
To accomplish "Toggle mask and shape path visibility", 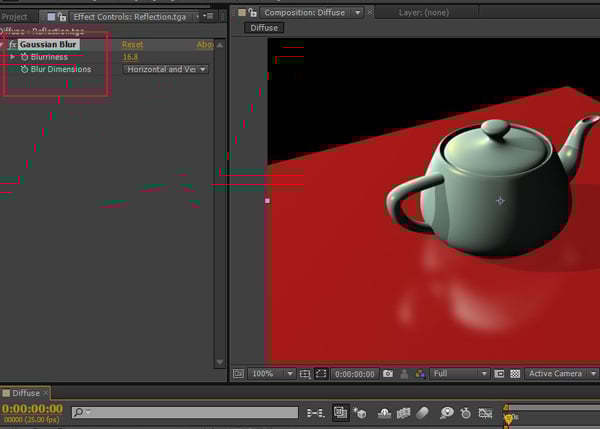I will [x=321, y=374].
